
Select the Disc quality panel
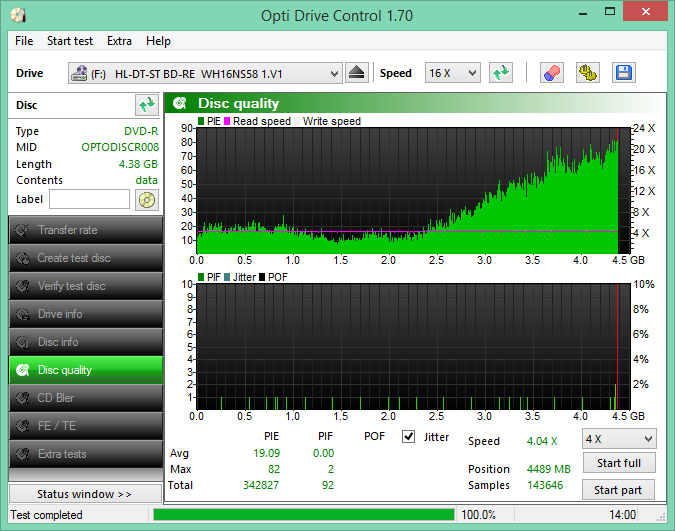point(86,370)
